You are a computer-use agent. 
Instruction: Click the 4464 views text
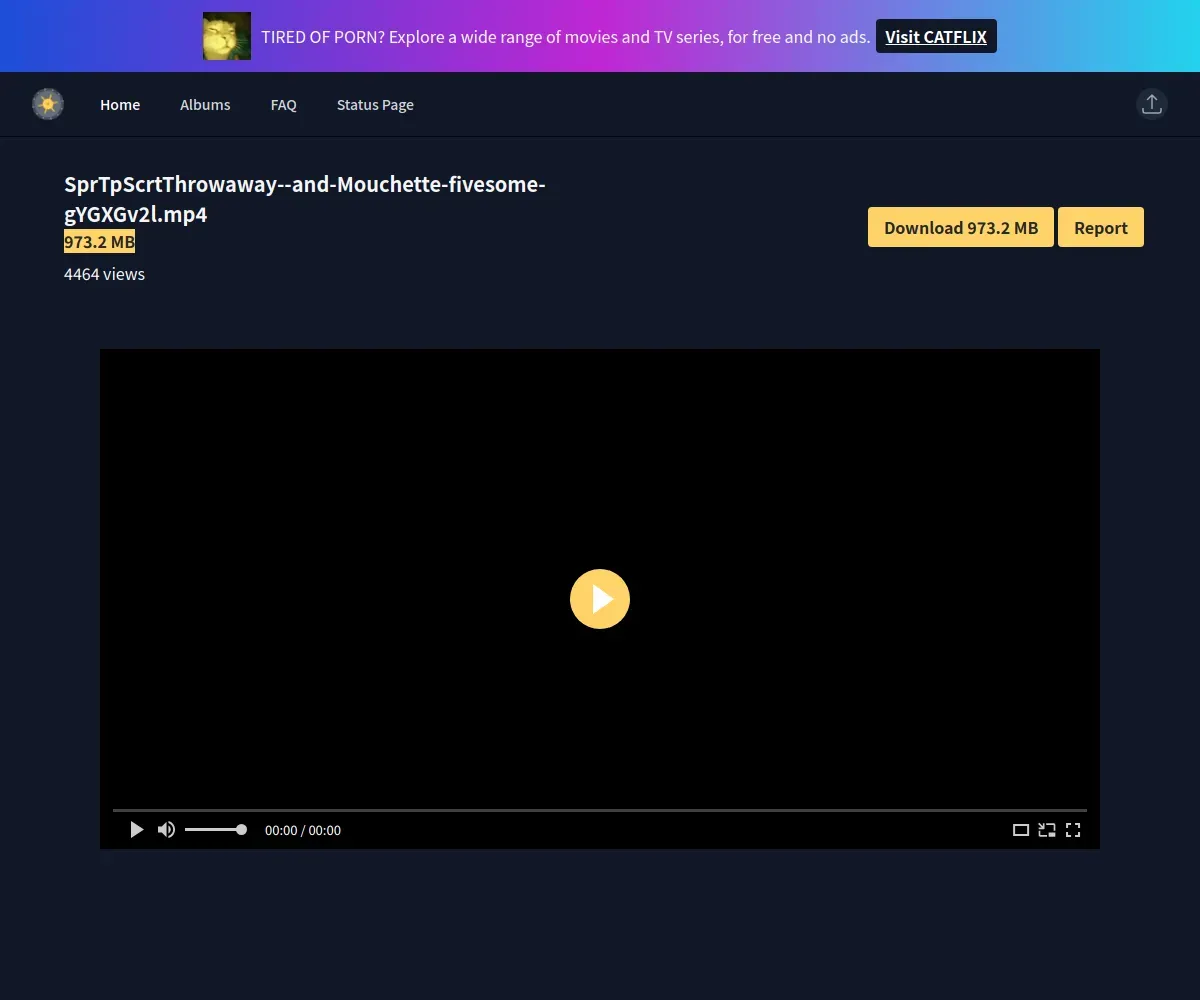pos(104,274)
